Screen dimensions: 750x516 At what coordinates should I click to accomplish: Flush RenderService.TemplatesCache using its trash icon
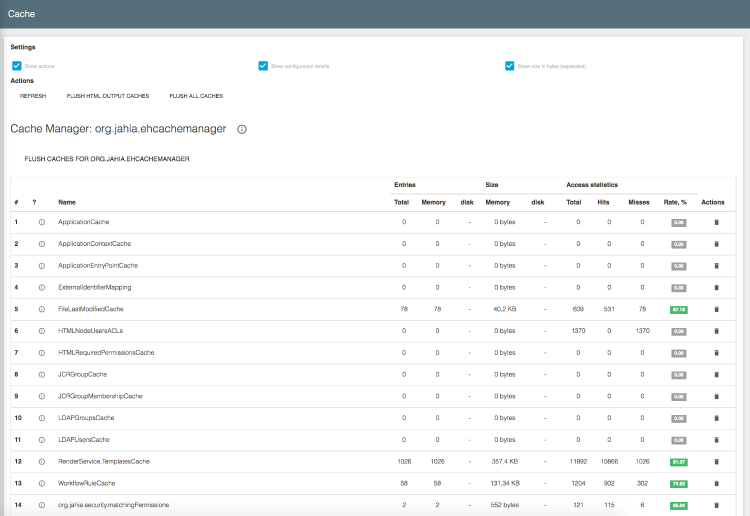[x=717, y=462]
